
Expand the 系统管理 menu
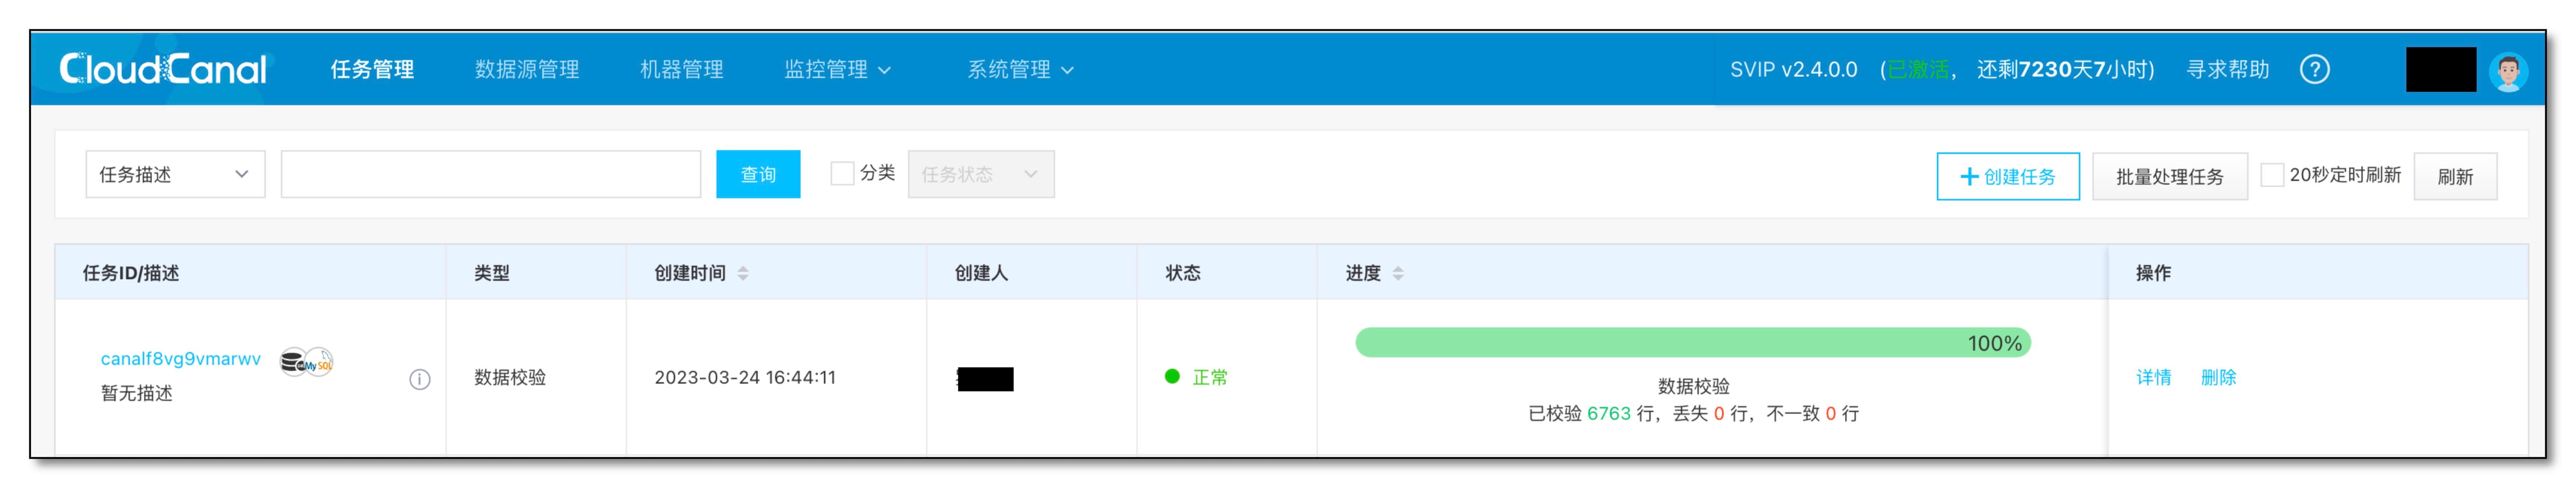[x=1020, y=69]
